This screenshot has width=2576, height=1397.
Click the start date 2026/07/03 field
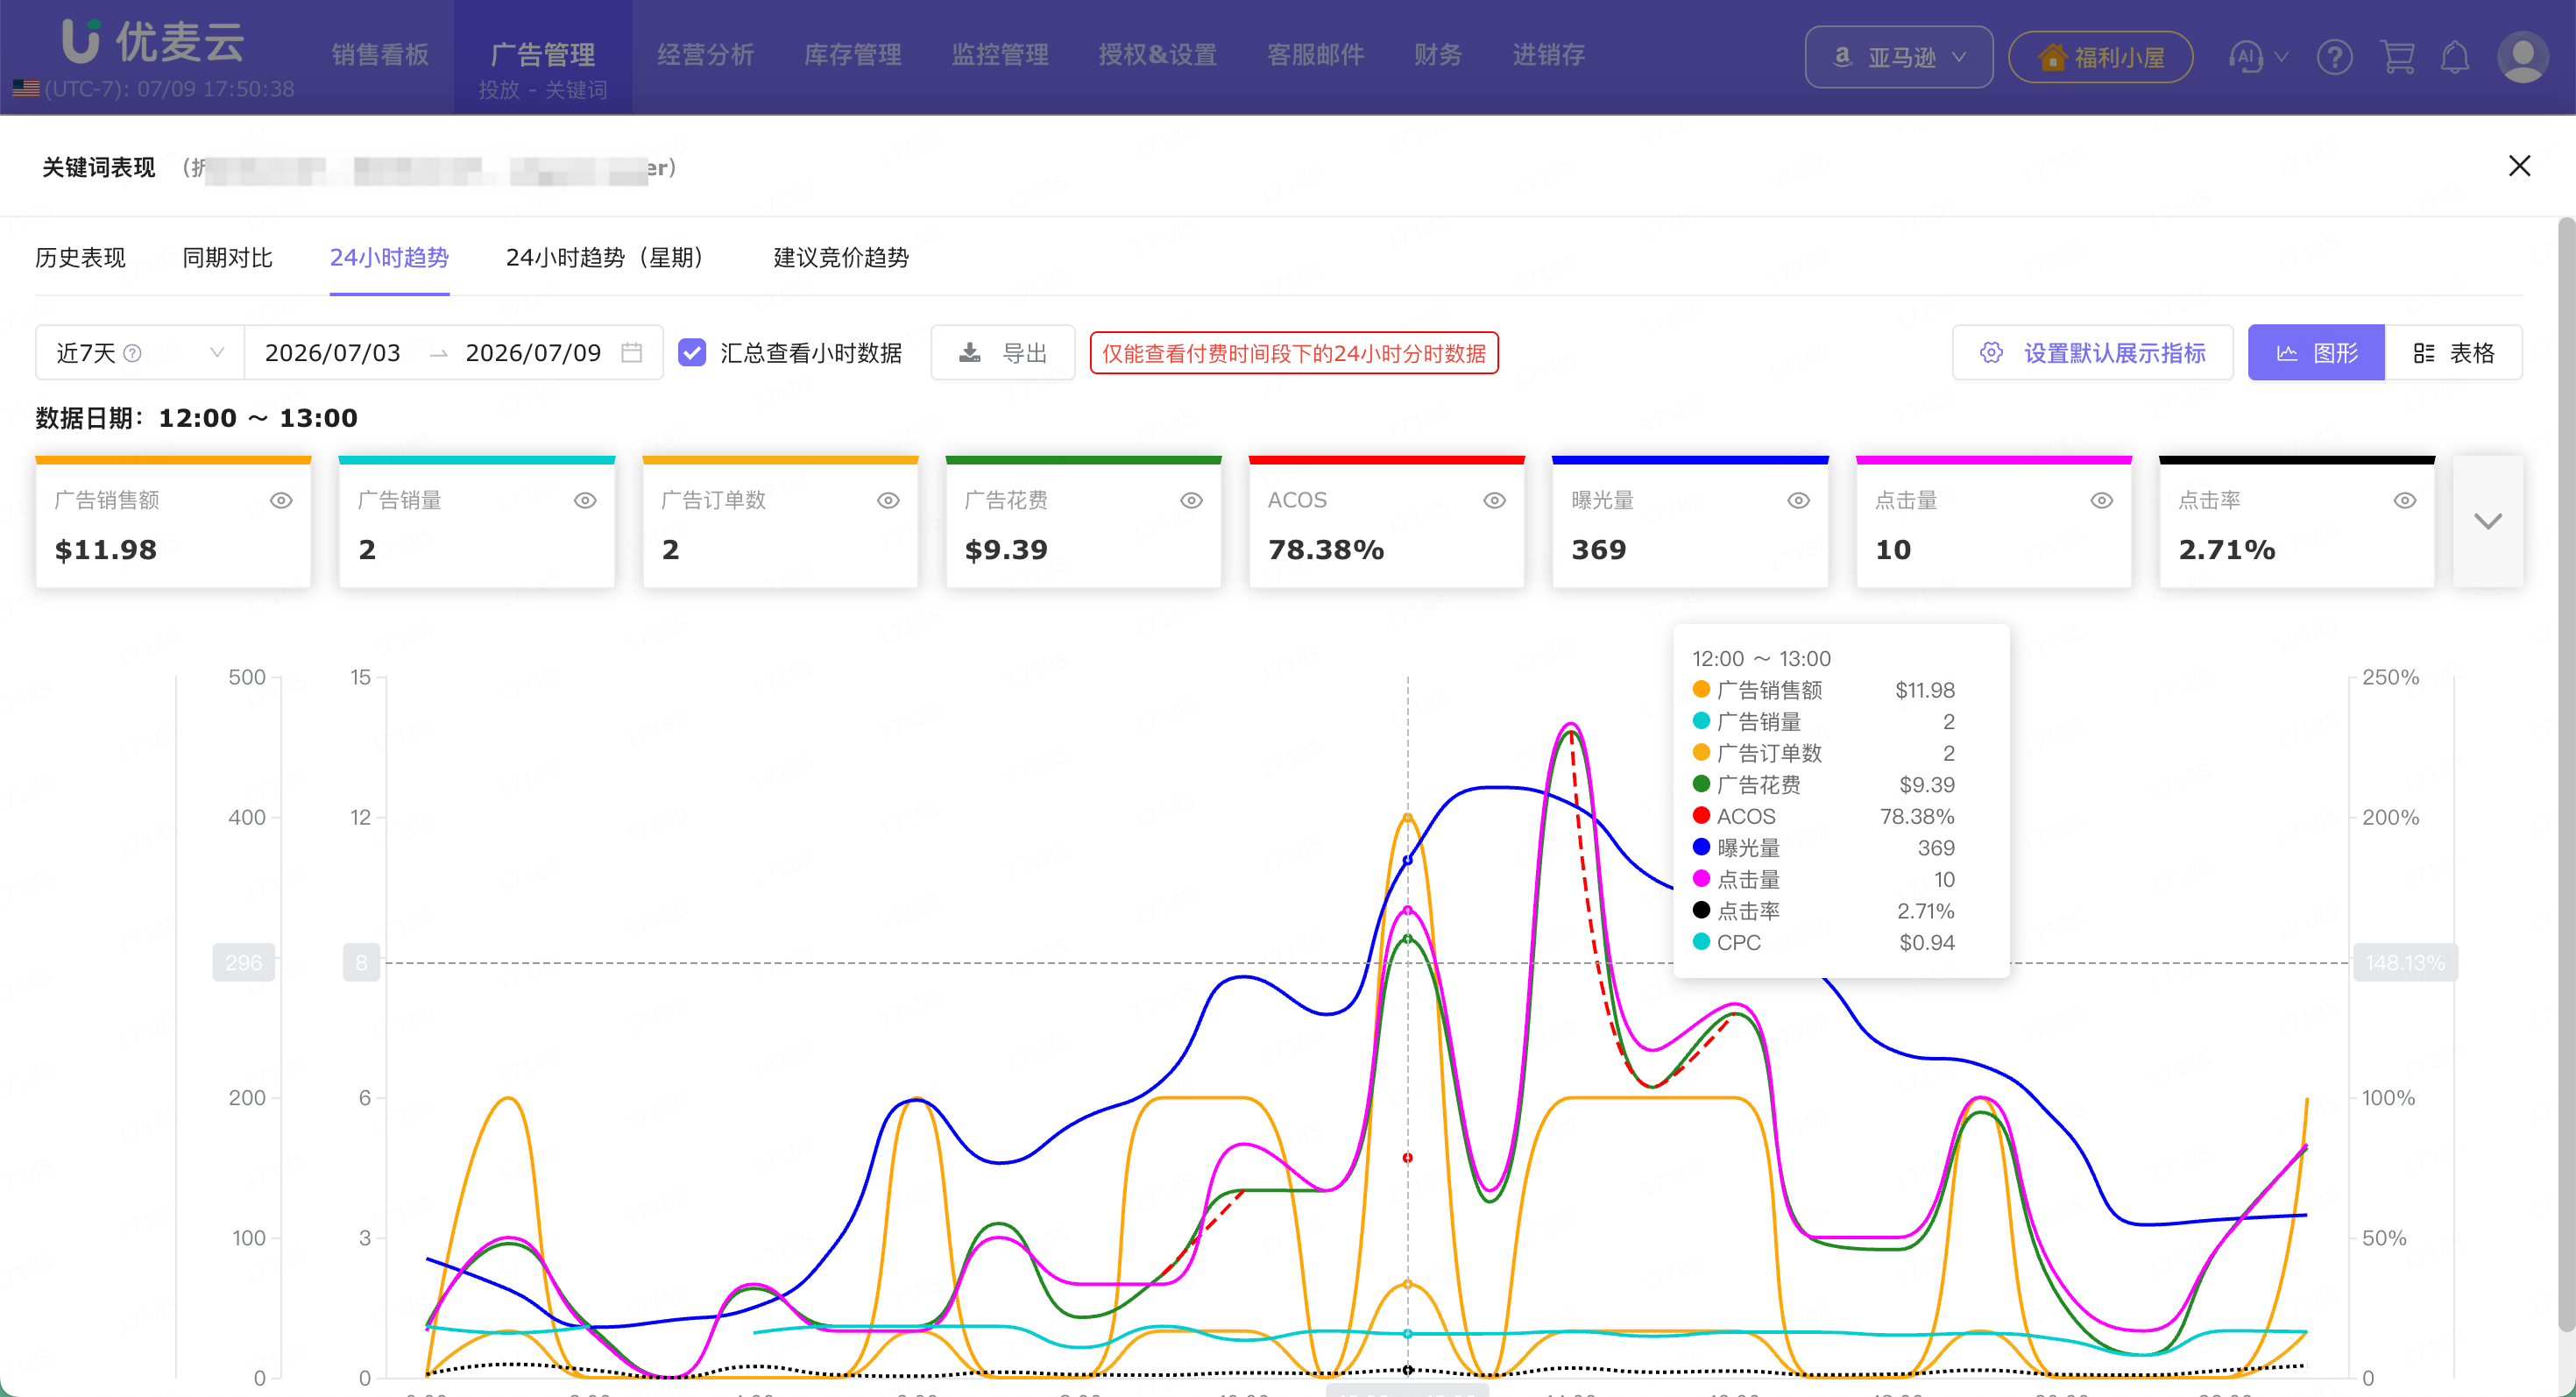pyautogui.click(x=333, y=352)
